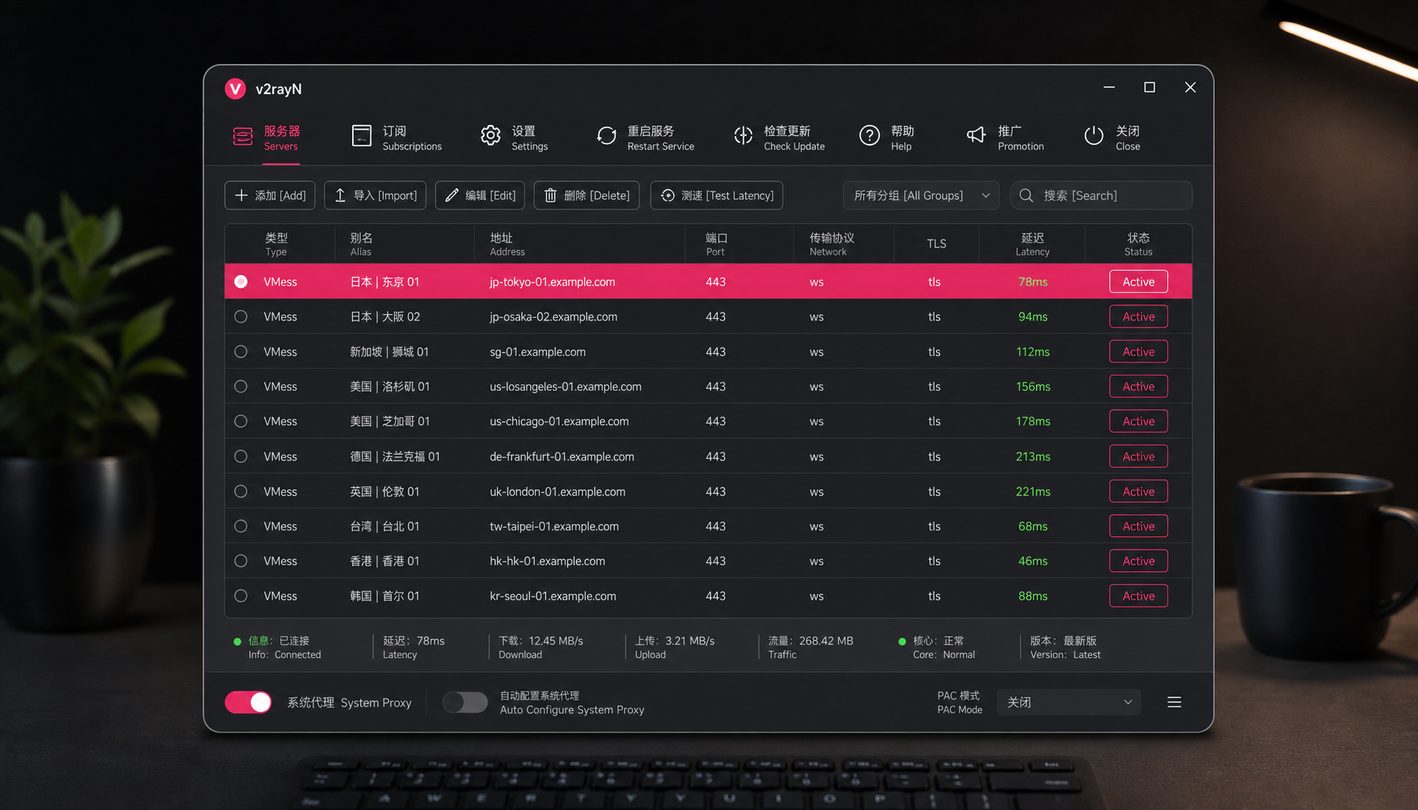Sort by the Port column header
This screenshot has width=1418, height=810.
point(716,244)
